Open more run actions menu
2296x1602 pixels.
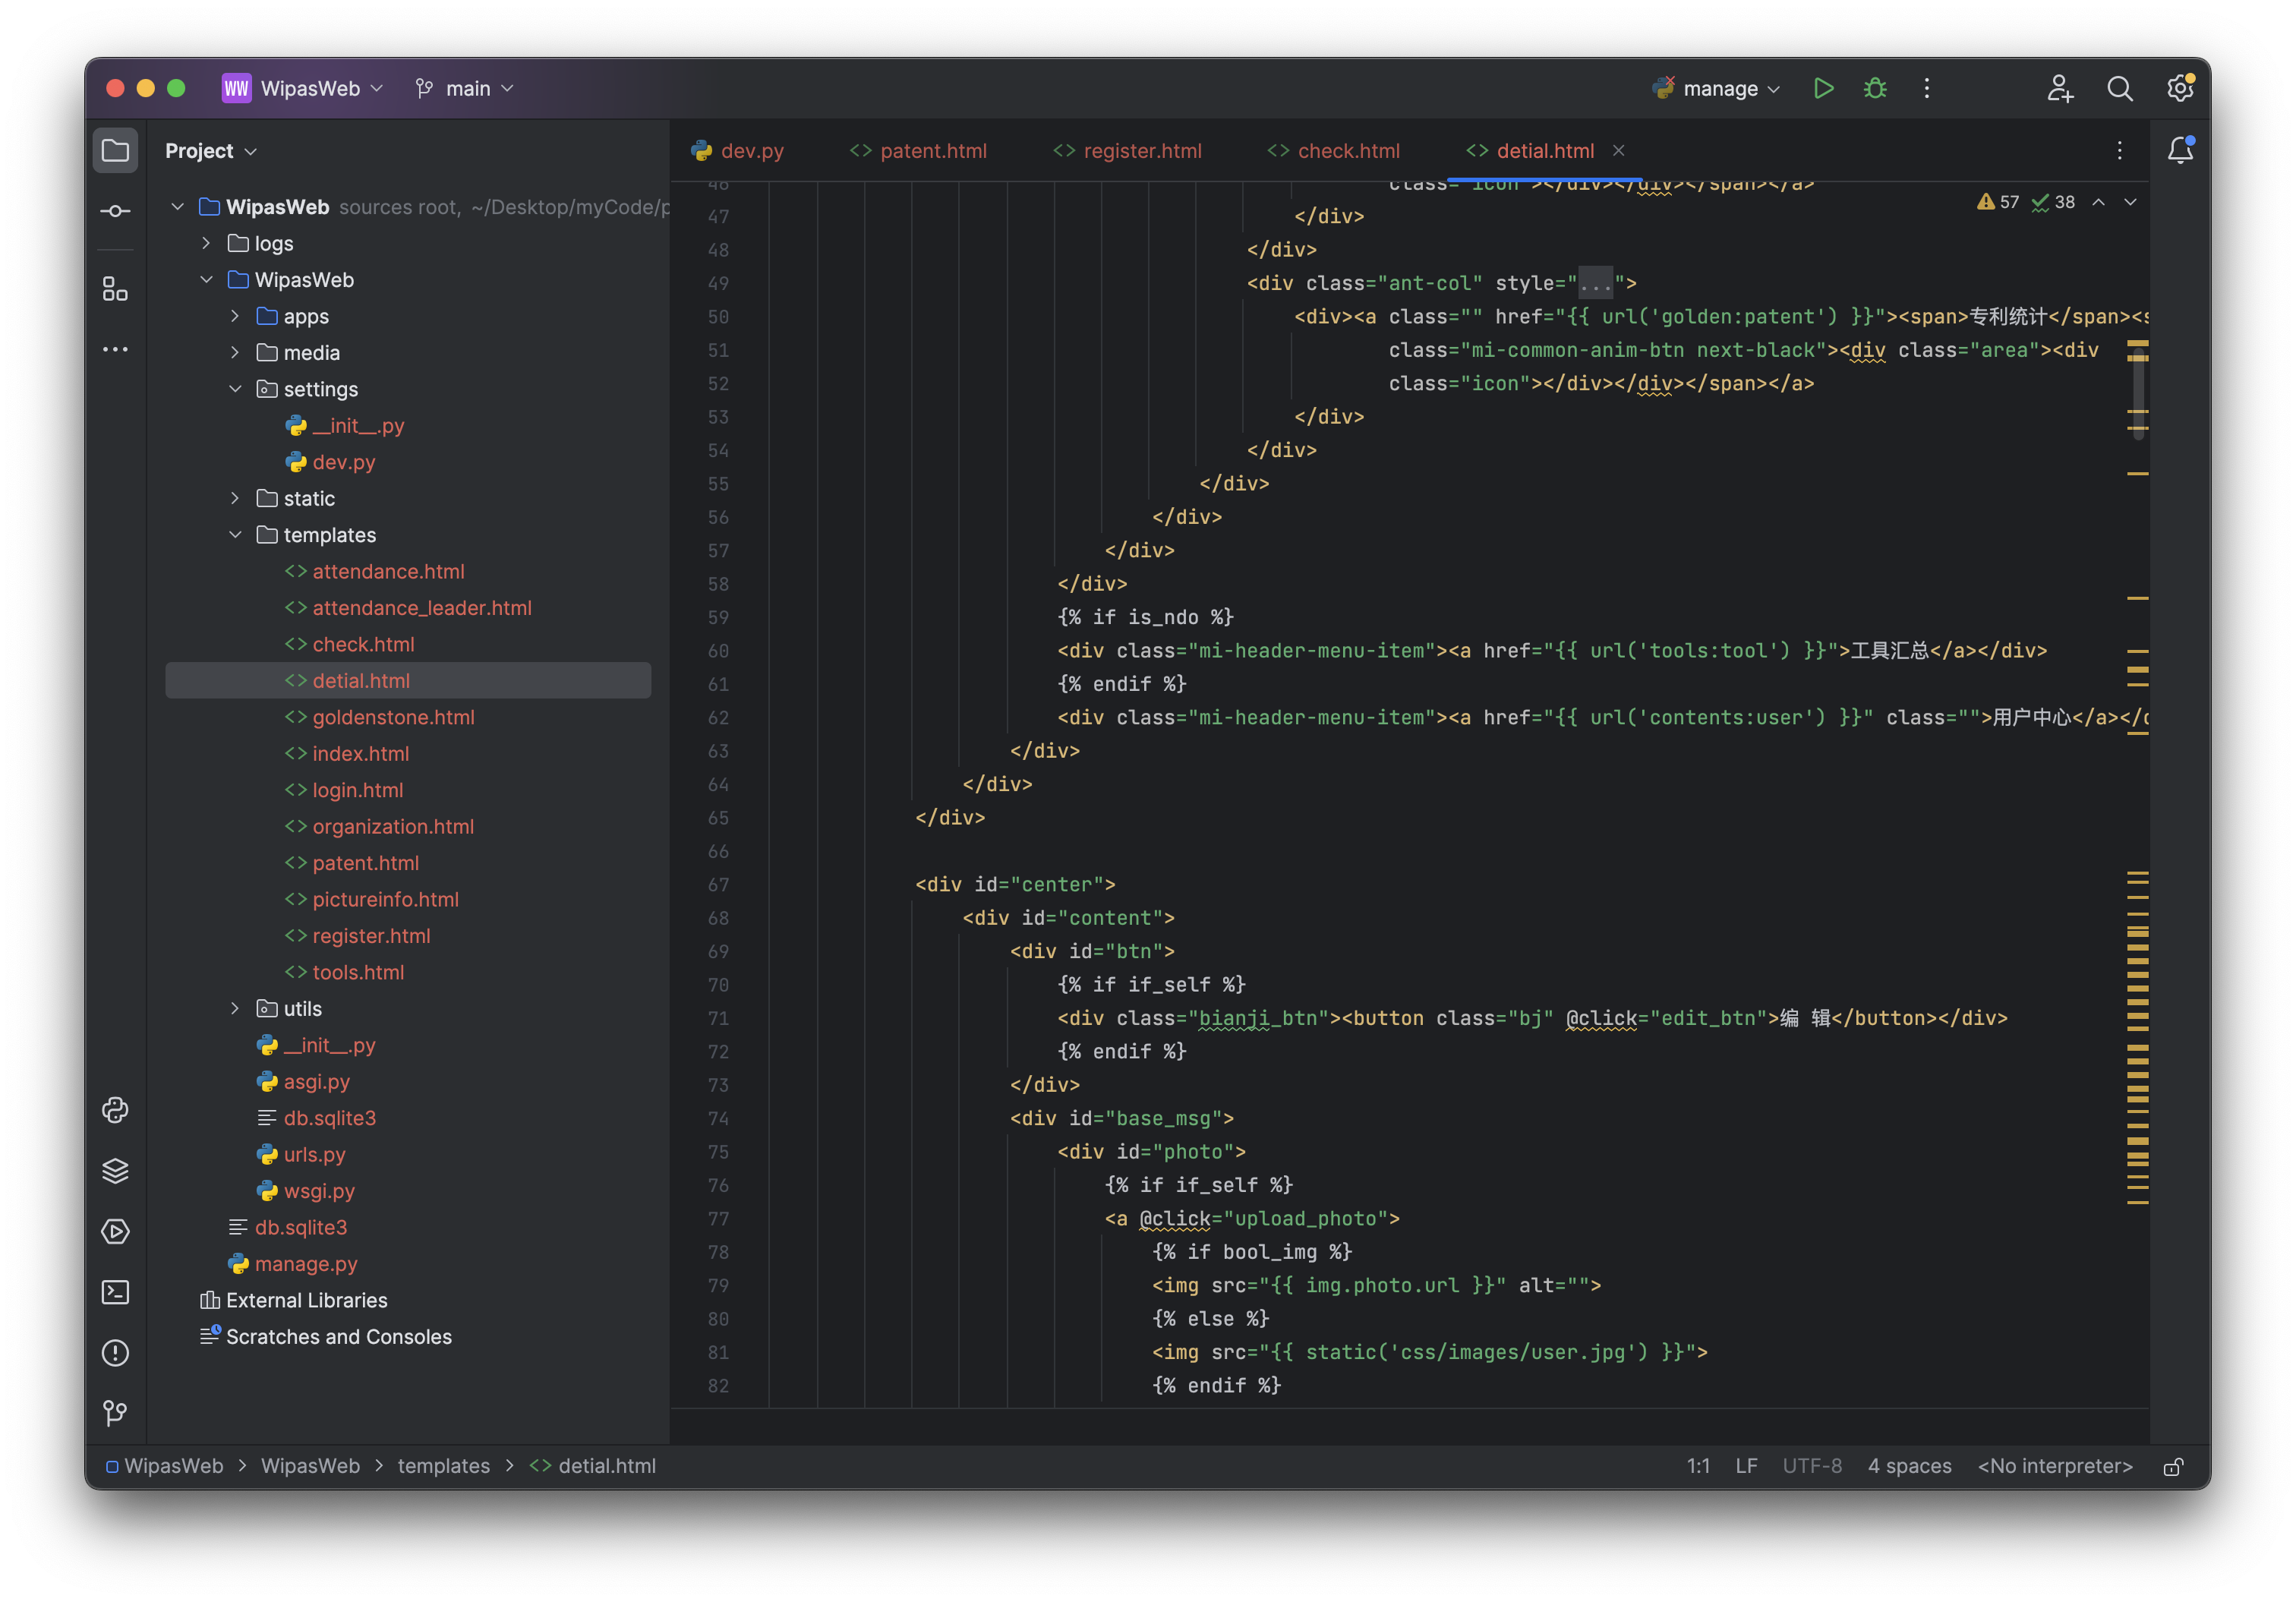pos(1927,88)
